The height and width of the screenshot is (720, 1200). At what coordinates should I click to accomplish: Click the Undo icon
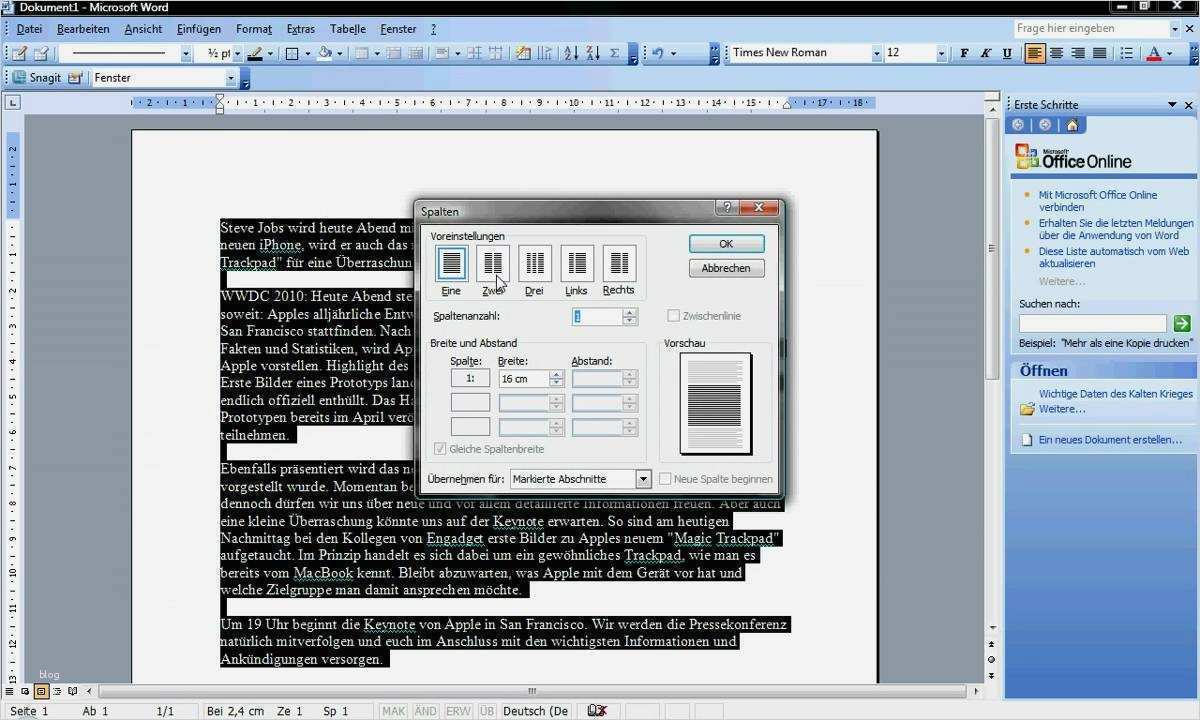657,52
